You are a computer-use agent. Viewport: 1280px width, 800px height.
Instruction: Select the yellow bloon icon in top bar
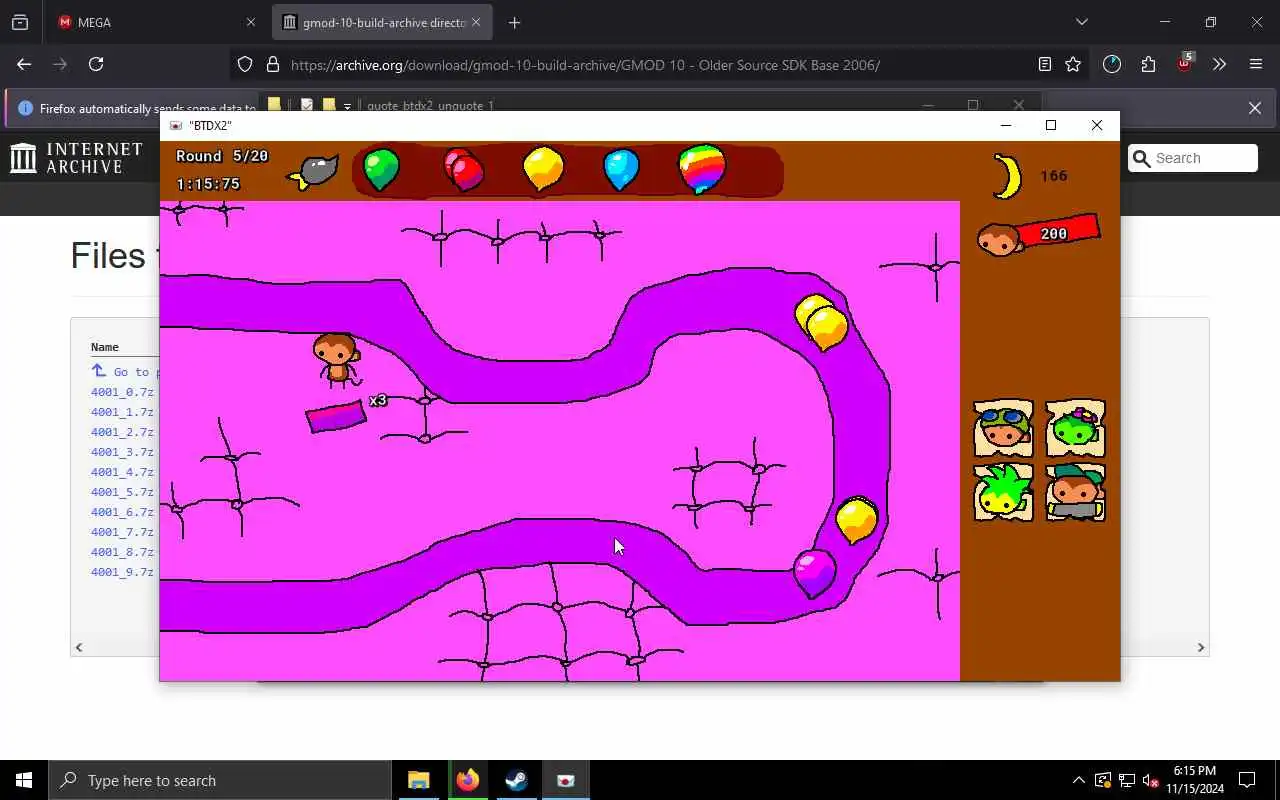coord(543,168)
